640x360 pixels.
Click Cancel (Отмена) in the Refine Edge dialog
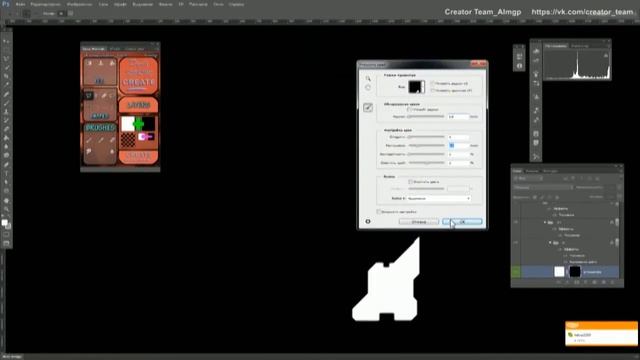coord(419,222)
